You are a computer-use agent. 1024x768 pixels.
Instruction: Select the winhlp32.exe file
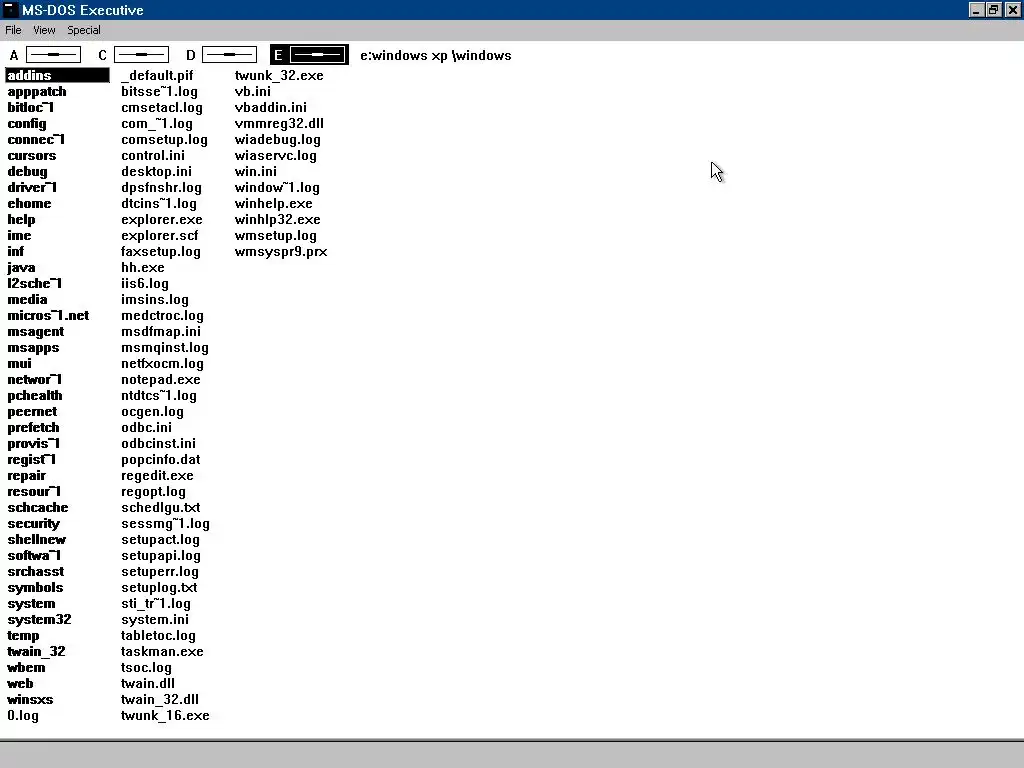[x=278, y=219]
